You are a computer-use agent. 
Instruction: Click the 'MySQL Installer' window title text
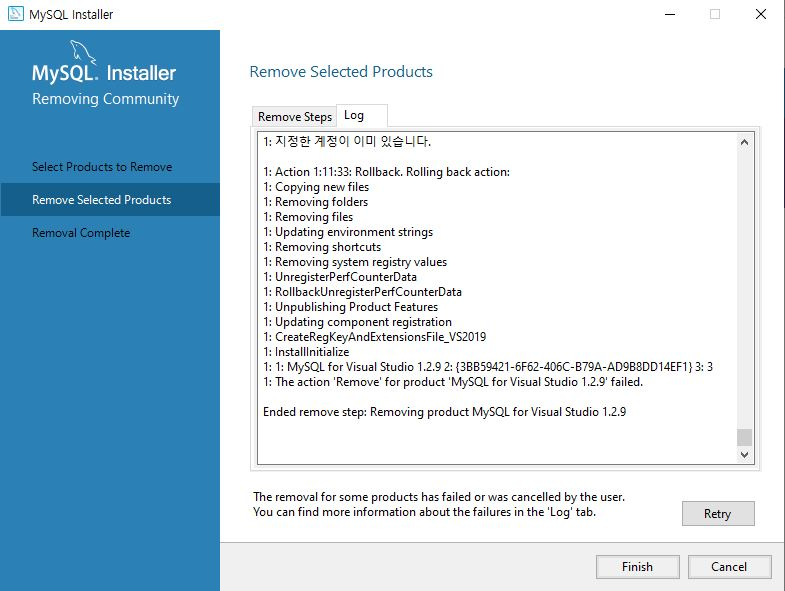(71, 15)
